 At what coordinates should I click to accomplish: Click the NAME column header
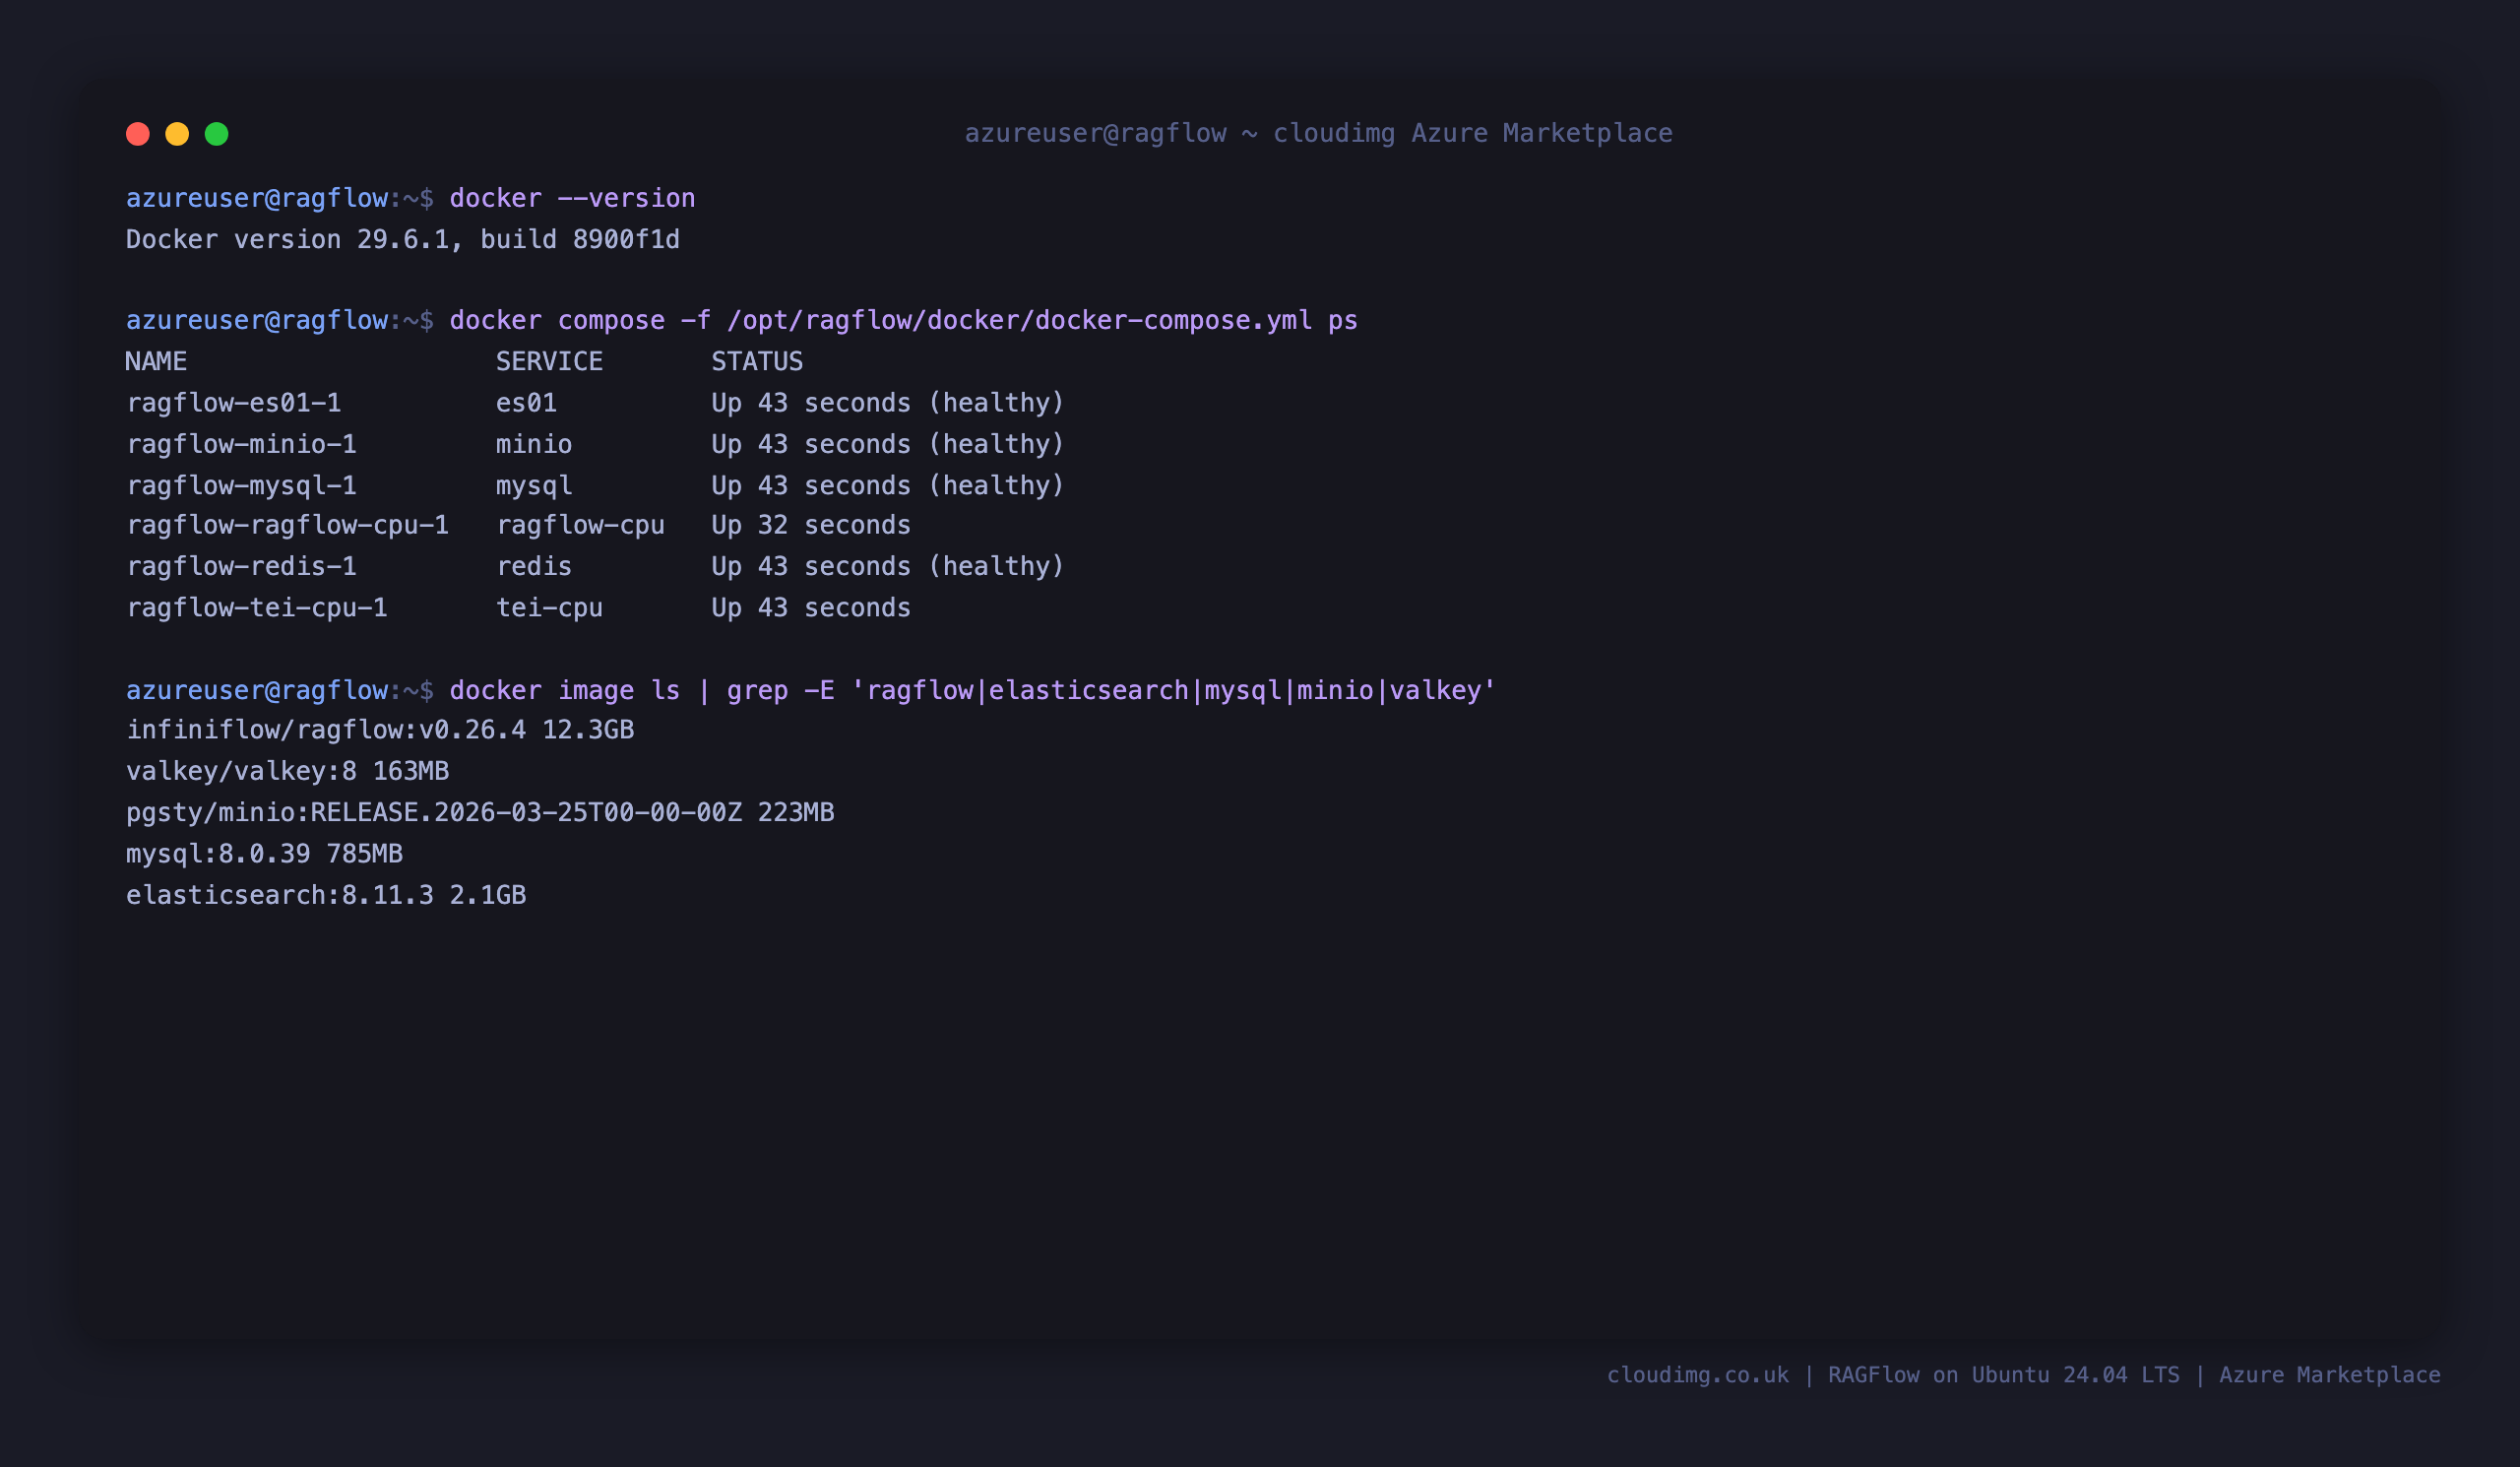pyautogui.click(x=156, y=361)
